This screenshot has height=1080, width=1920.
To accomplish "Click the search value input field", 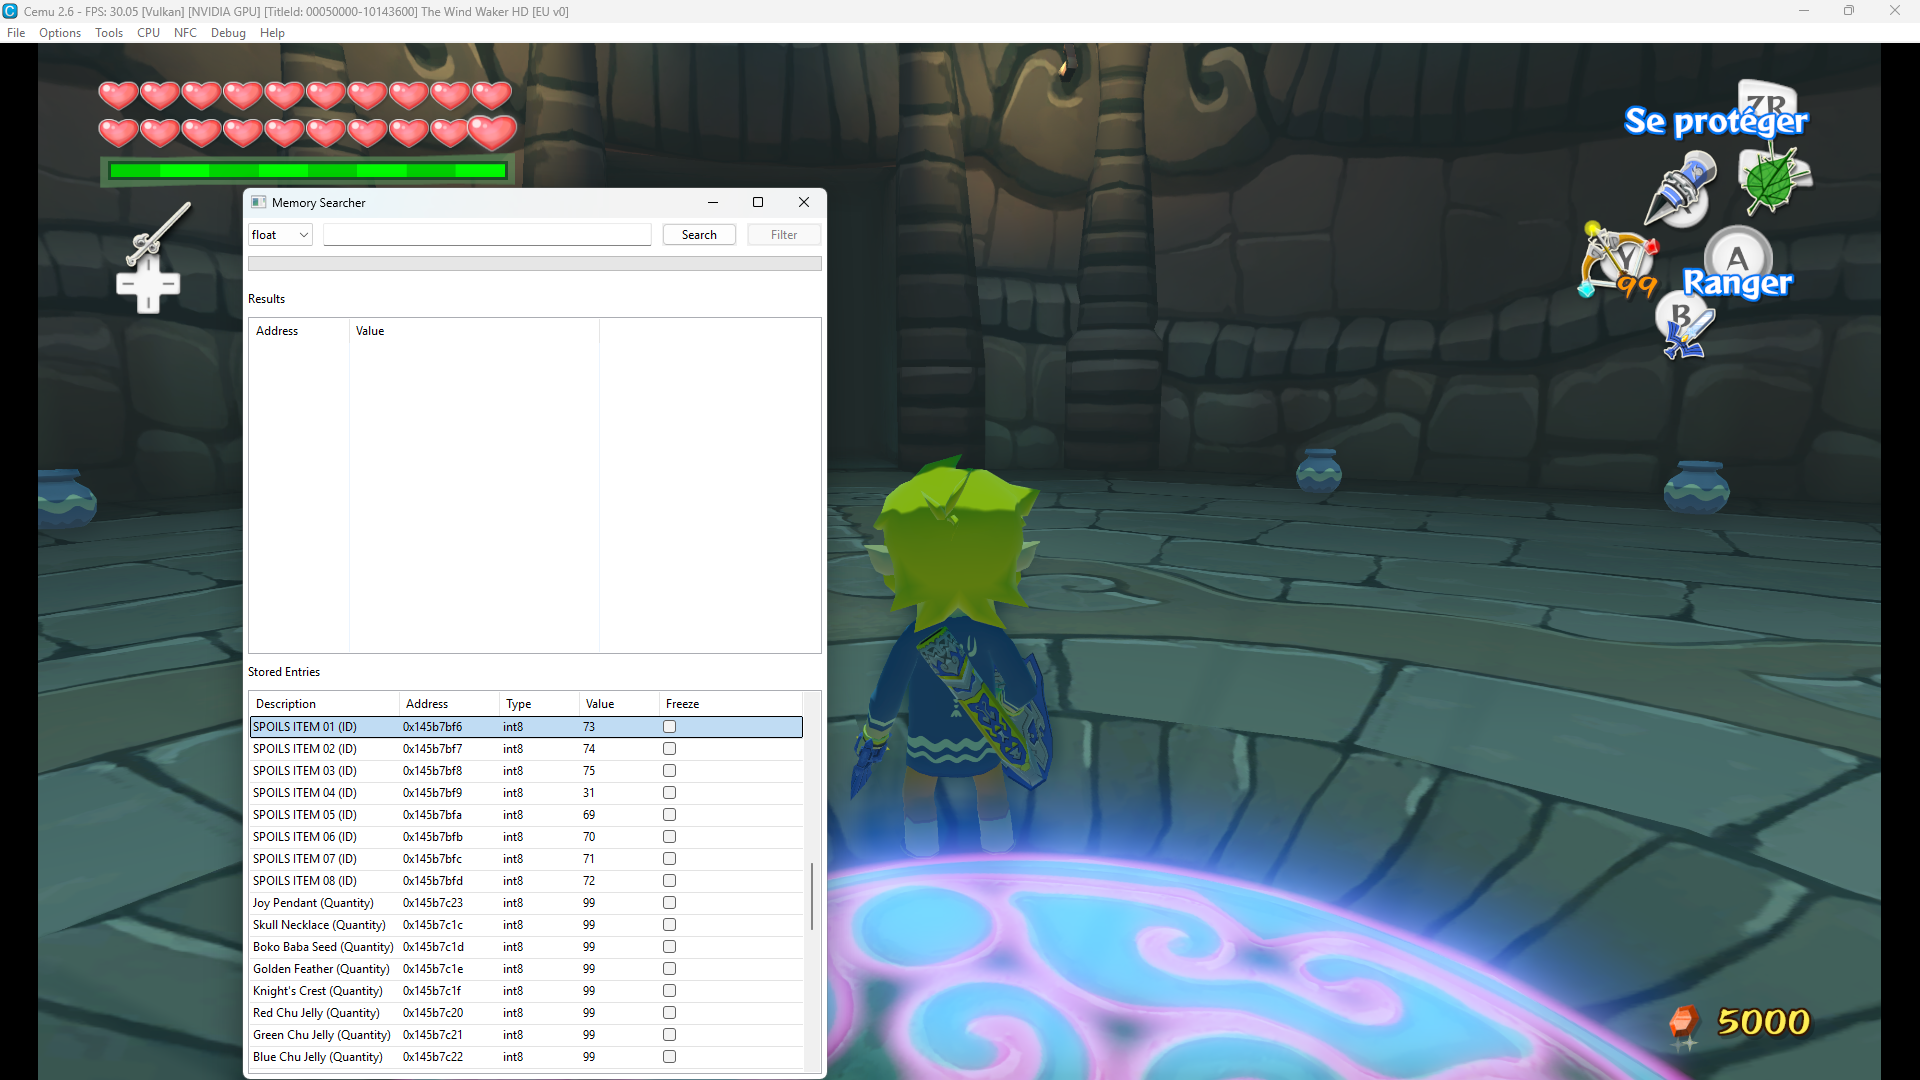I will coord(487,235).
